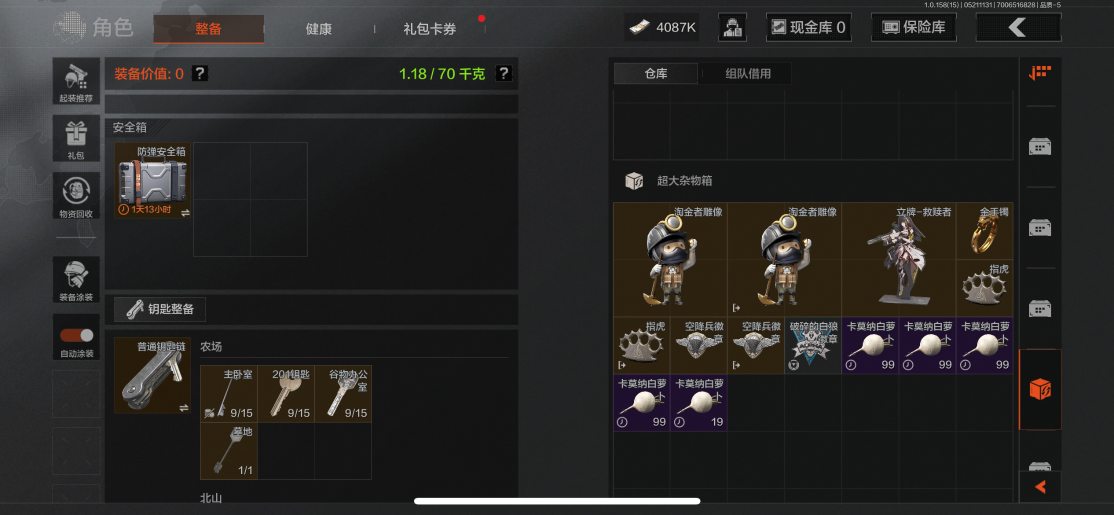
Task: Open the 物资回收 recycling icon
Action: pos(76,196)
